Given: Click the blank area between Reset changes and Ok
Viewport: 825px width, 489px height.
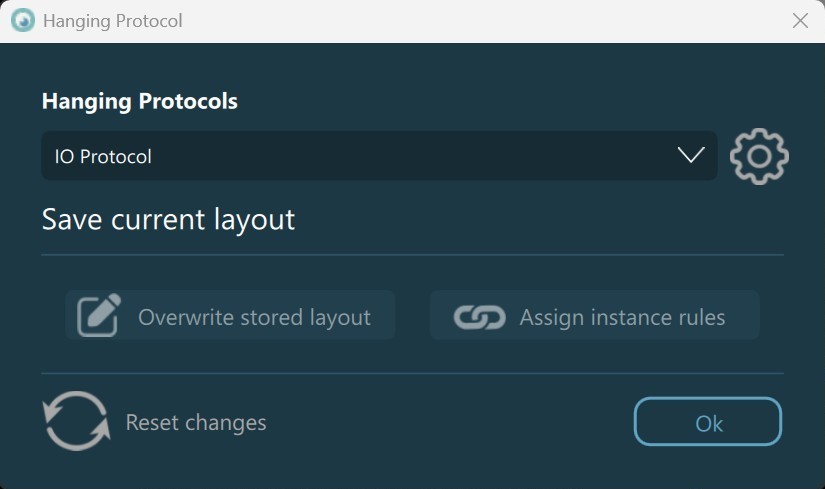Looking at the screenshot, I should point(450,423).
